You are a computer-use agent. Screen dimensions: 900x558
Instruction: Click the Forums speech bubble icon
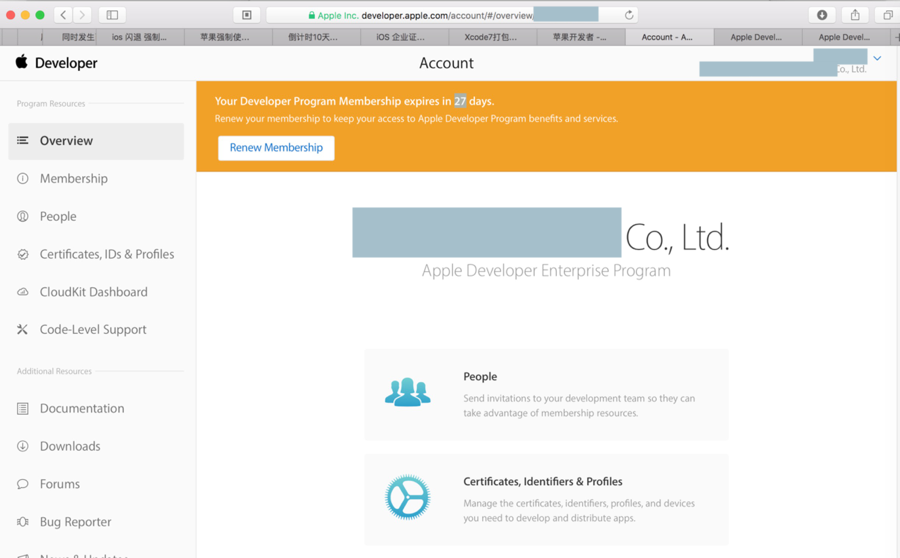coord(22,484)
